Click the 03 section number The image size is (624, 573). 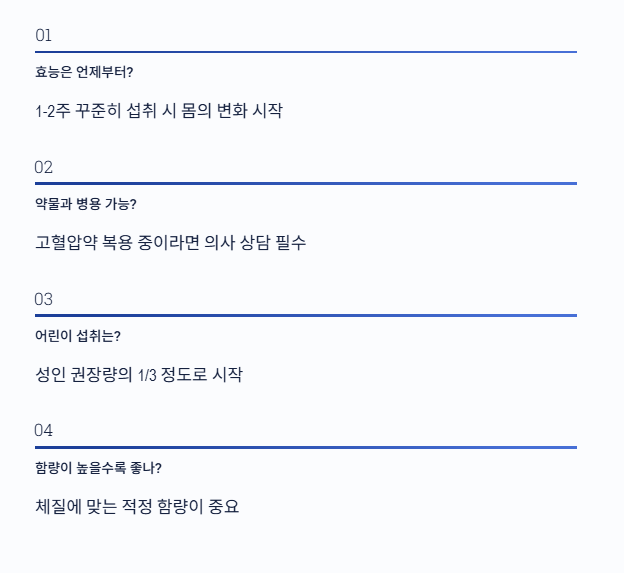[x=43, y=299]
